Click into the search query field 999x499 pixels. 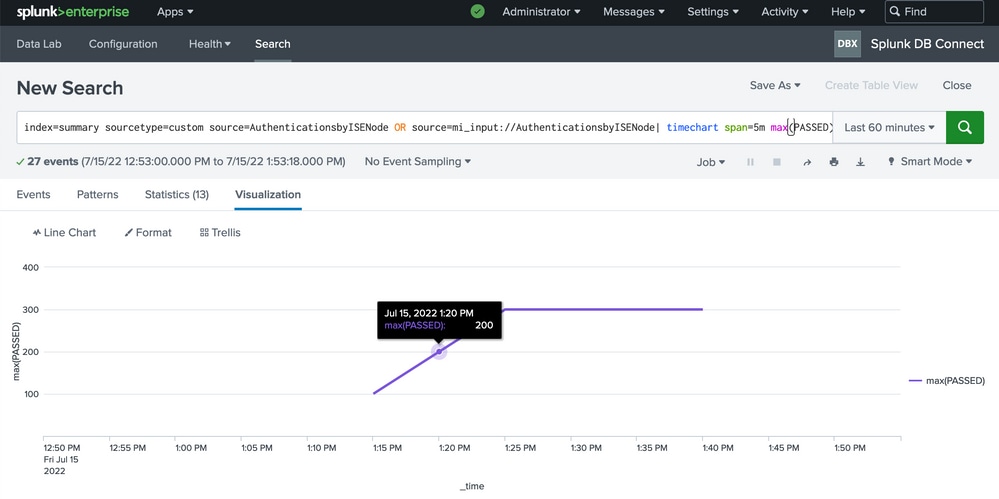(425, 127)
